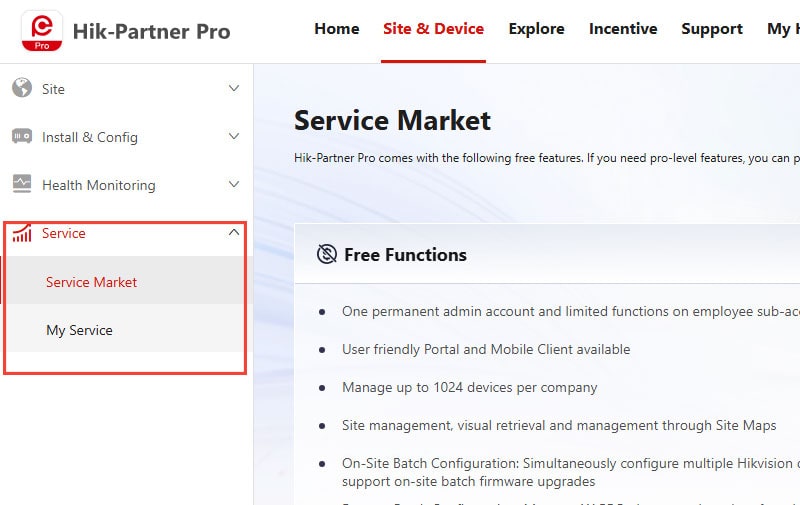Screen dimensions: 800x505
Task: Switch to the Support tab
Action: 712,29
